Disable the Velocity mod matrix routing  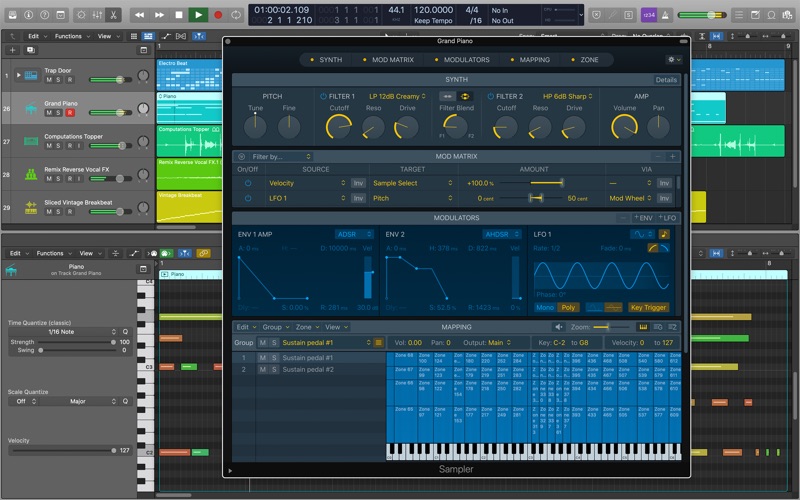tap(247, 183)
